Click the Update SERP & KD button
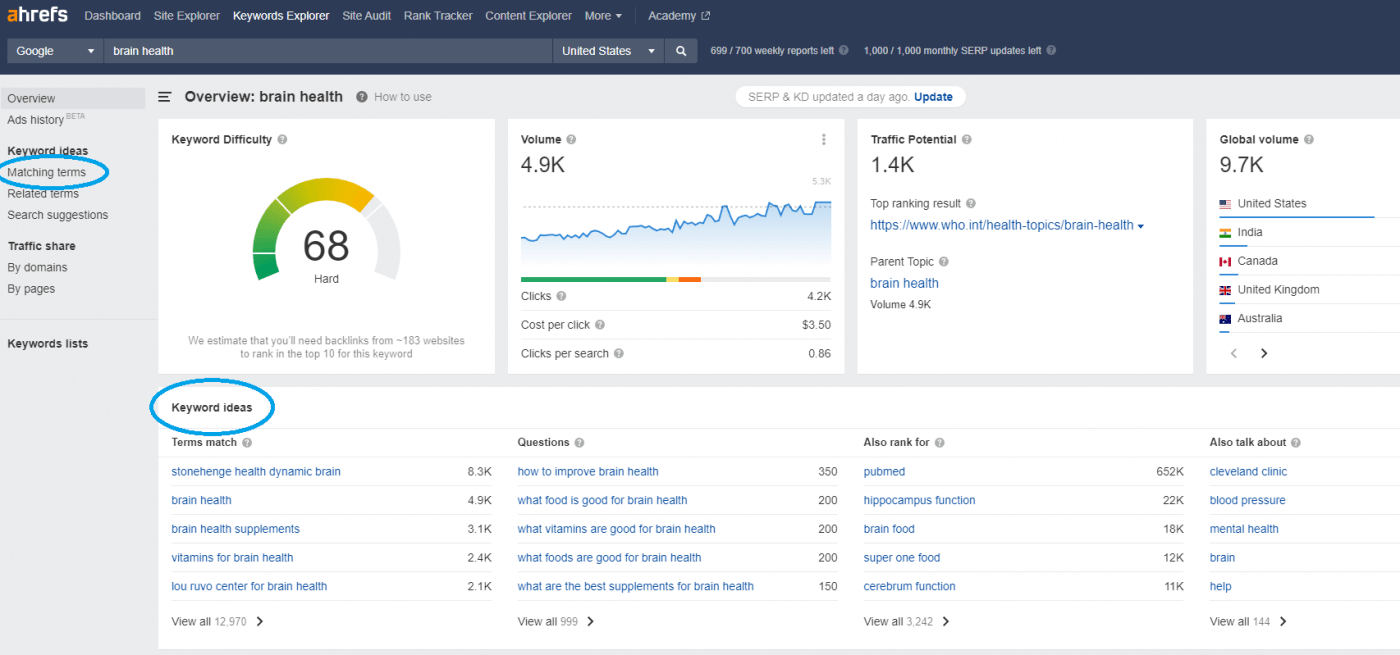 (x=933, y=97)
